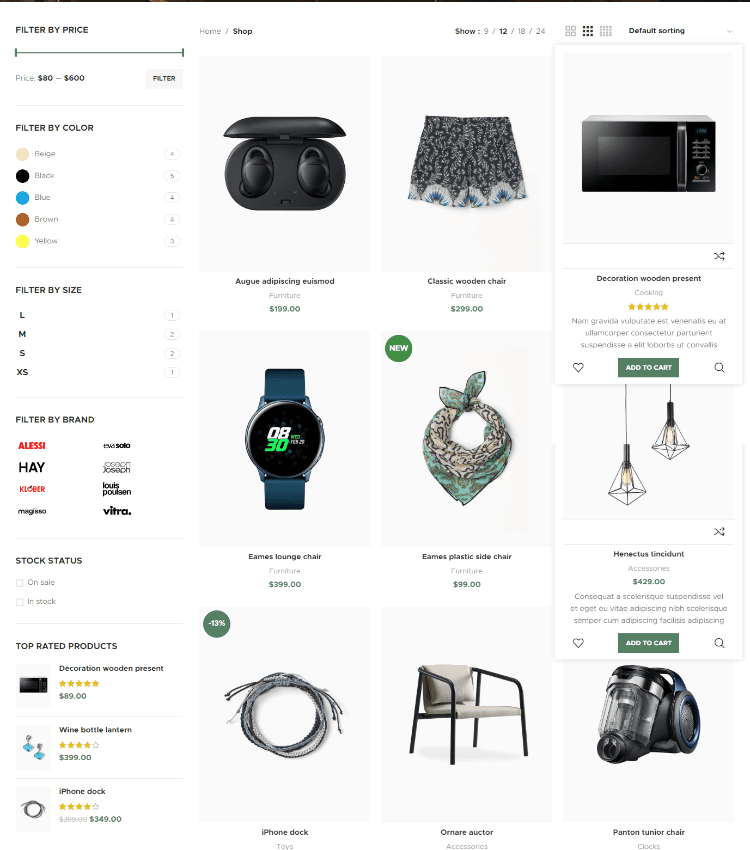Screen dimensions: 750x850
Task: Add Henectus tincidunt to wishlist
Action: click(x=578, y=643)
